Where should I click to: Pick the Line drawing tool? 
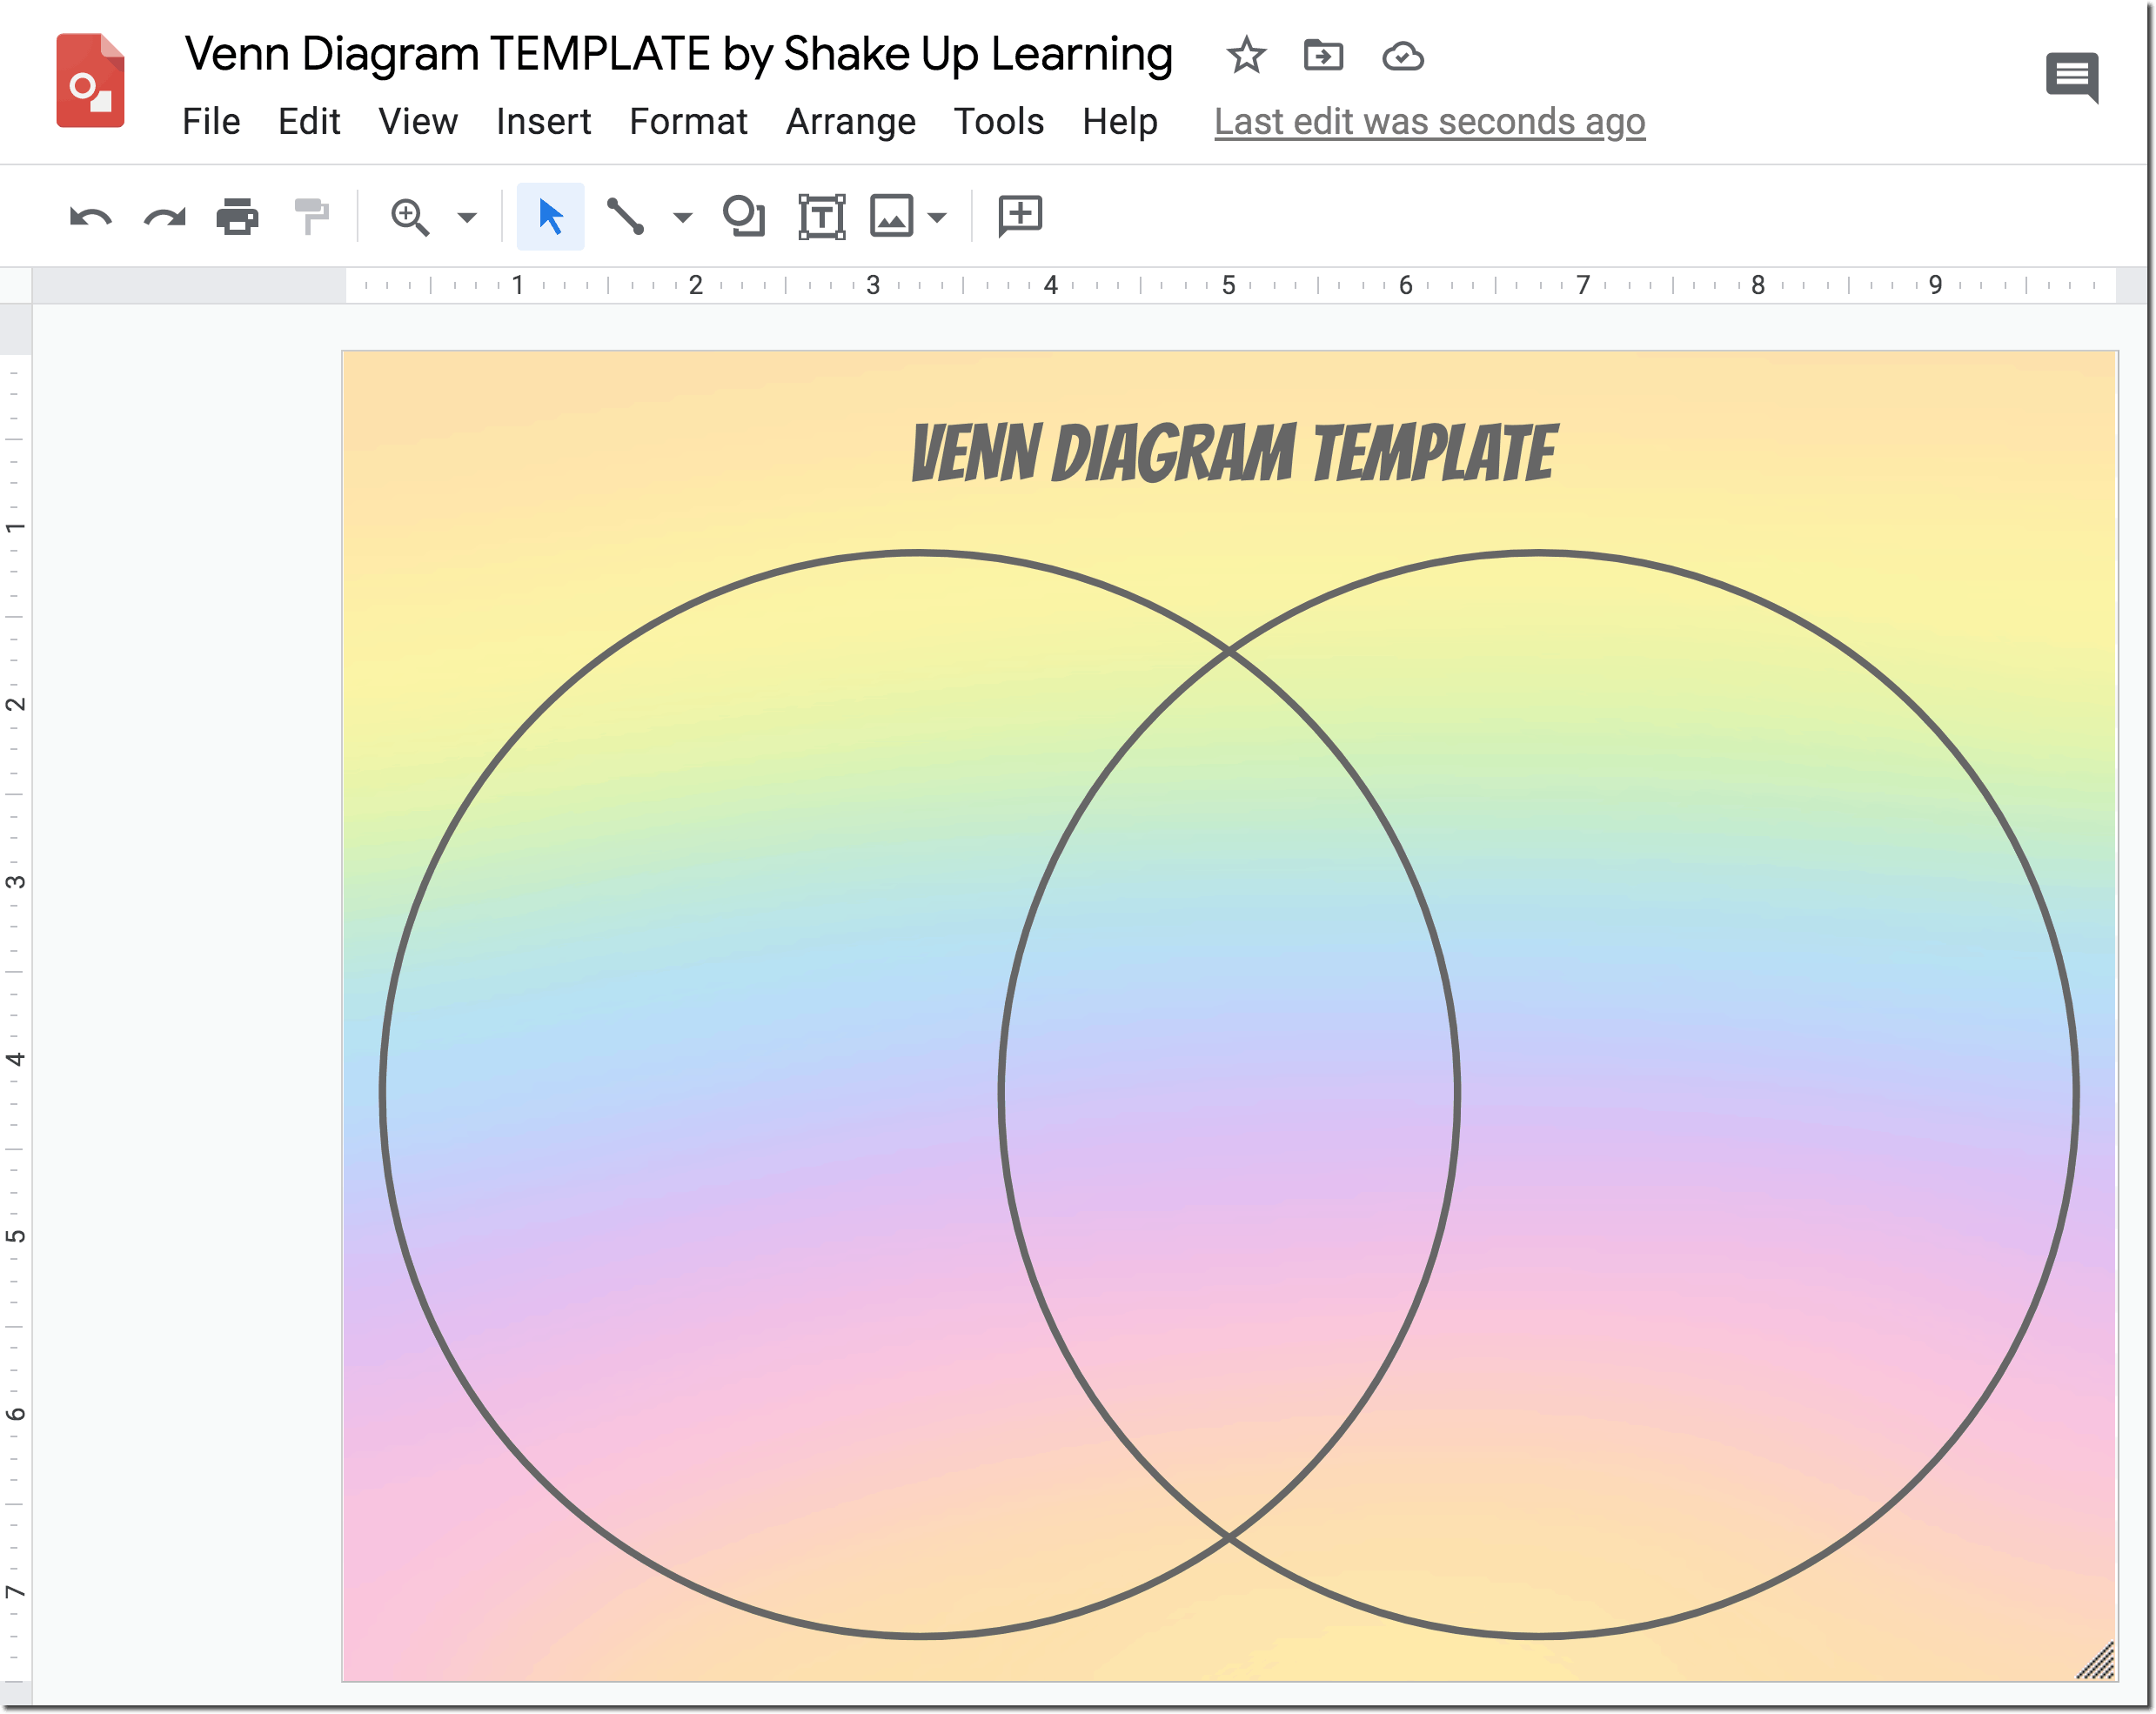tap(626, 217)
